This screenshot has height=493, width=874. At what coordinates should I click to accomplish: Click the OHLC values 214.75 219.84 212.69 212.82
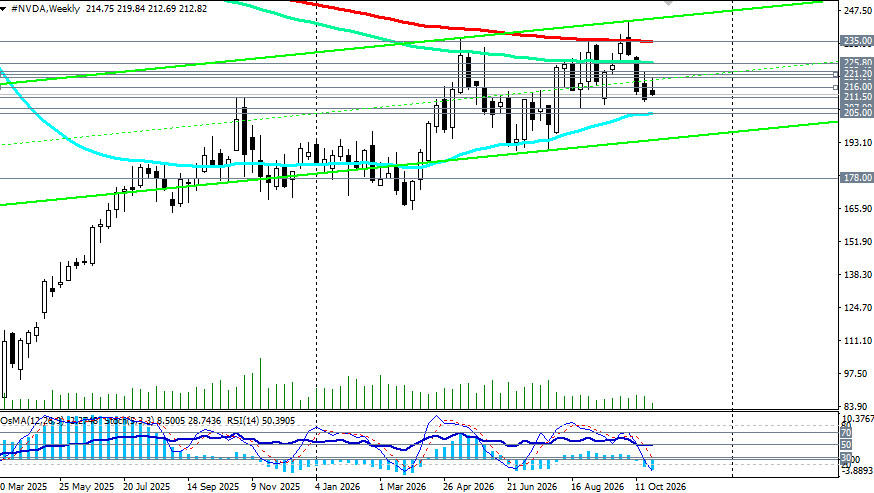point(147,9)
